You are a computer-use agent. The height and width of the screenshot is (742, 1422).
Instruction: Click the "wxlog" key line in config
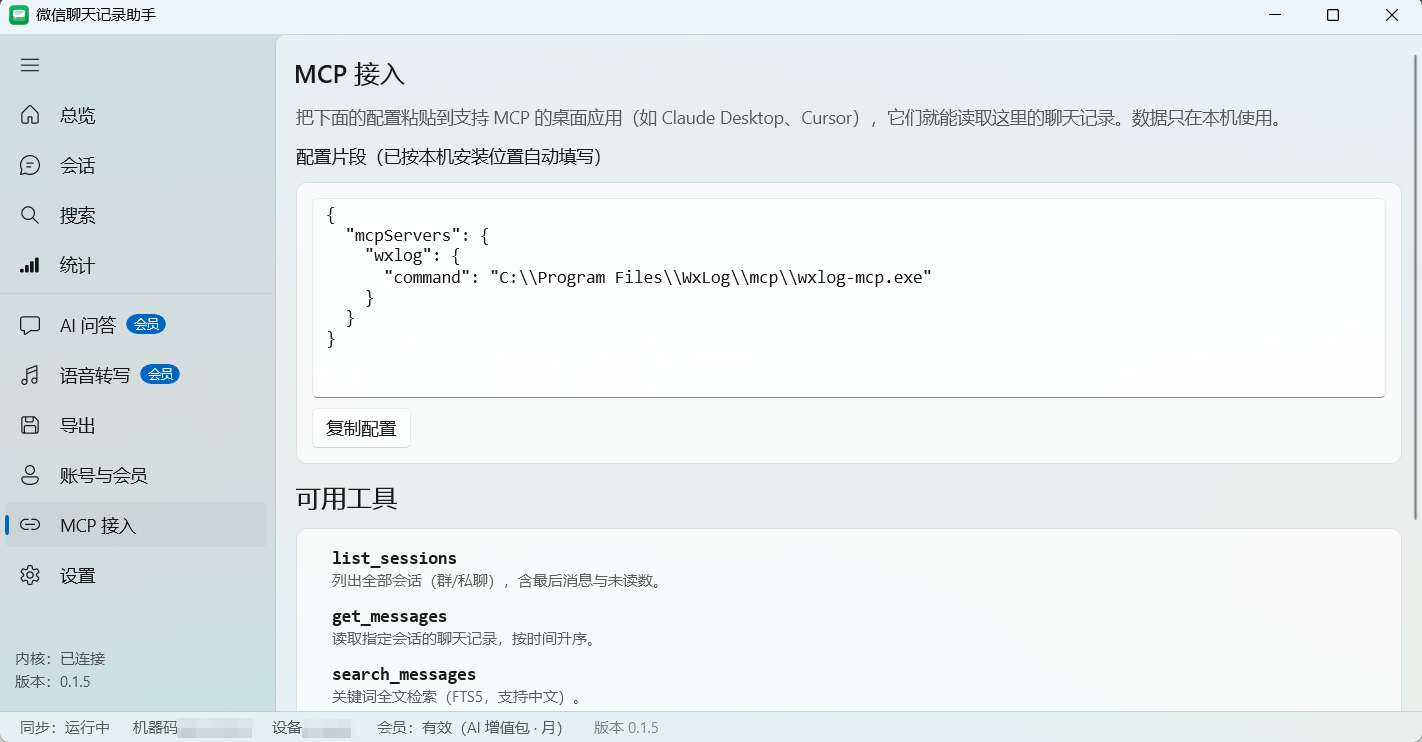pyautogui.click(x=412, y=256)
